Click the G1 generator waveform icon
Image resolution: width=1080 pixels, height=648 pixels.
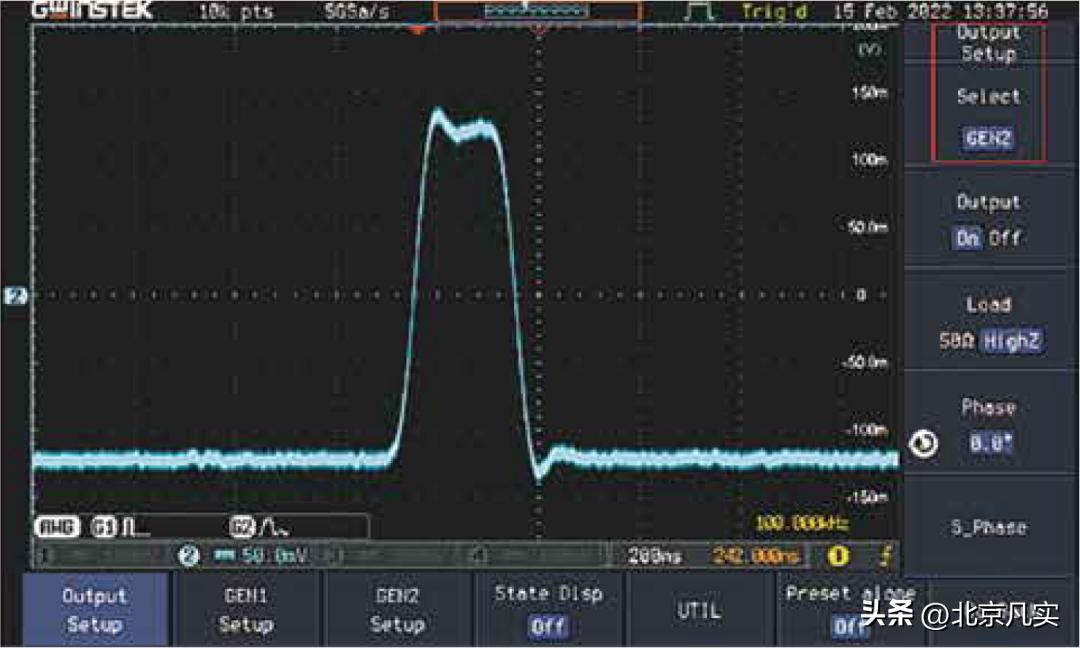(x=108, y=525)
